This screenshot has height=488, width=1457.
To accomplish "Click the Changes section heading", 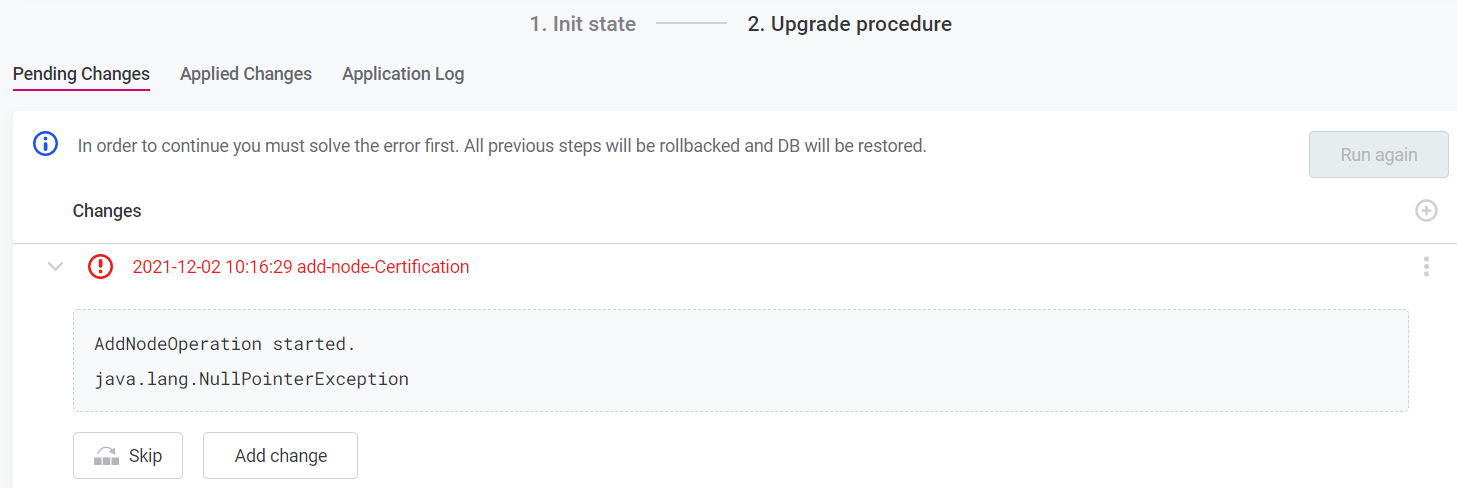I will [x=107, y=211].
